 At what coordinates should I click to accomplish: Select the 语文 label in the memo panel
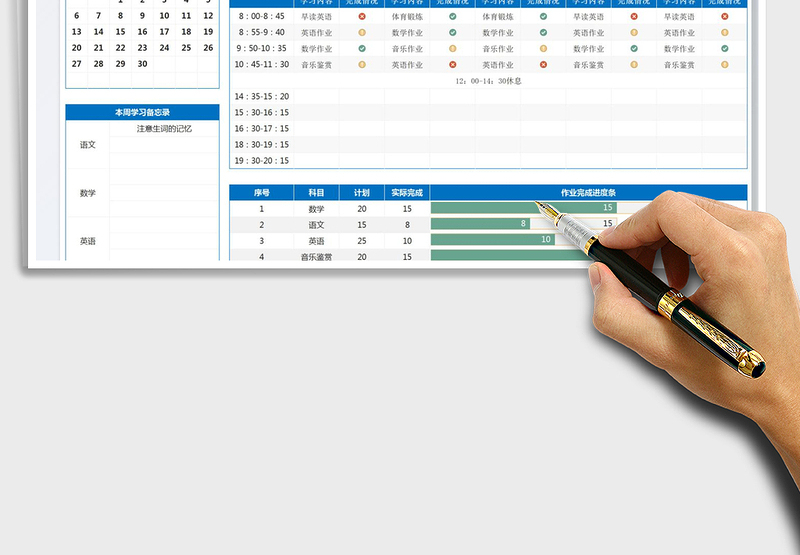(88, 145)
